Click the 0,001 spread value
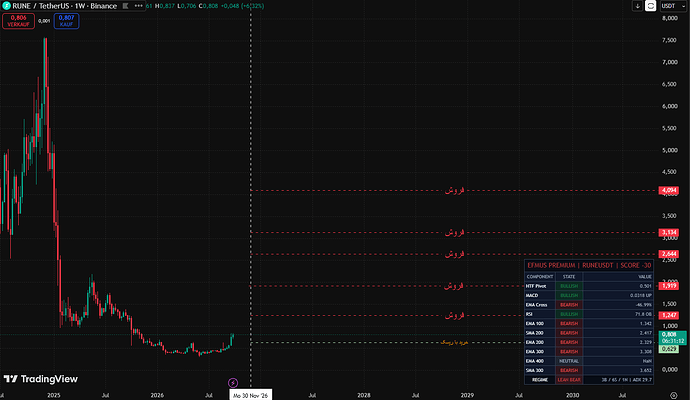The height and width of the screenshot is (400, 690). pyautogui.click(x=44, y=21)
